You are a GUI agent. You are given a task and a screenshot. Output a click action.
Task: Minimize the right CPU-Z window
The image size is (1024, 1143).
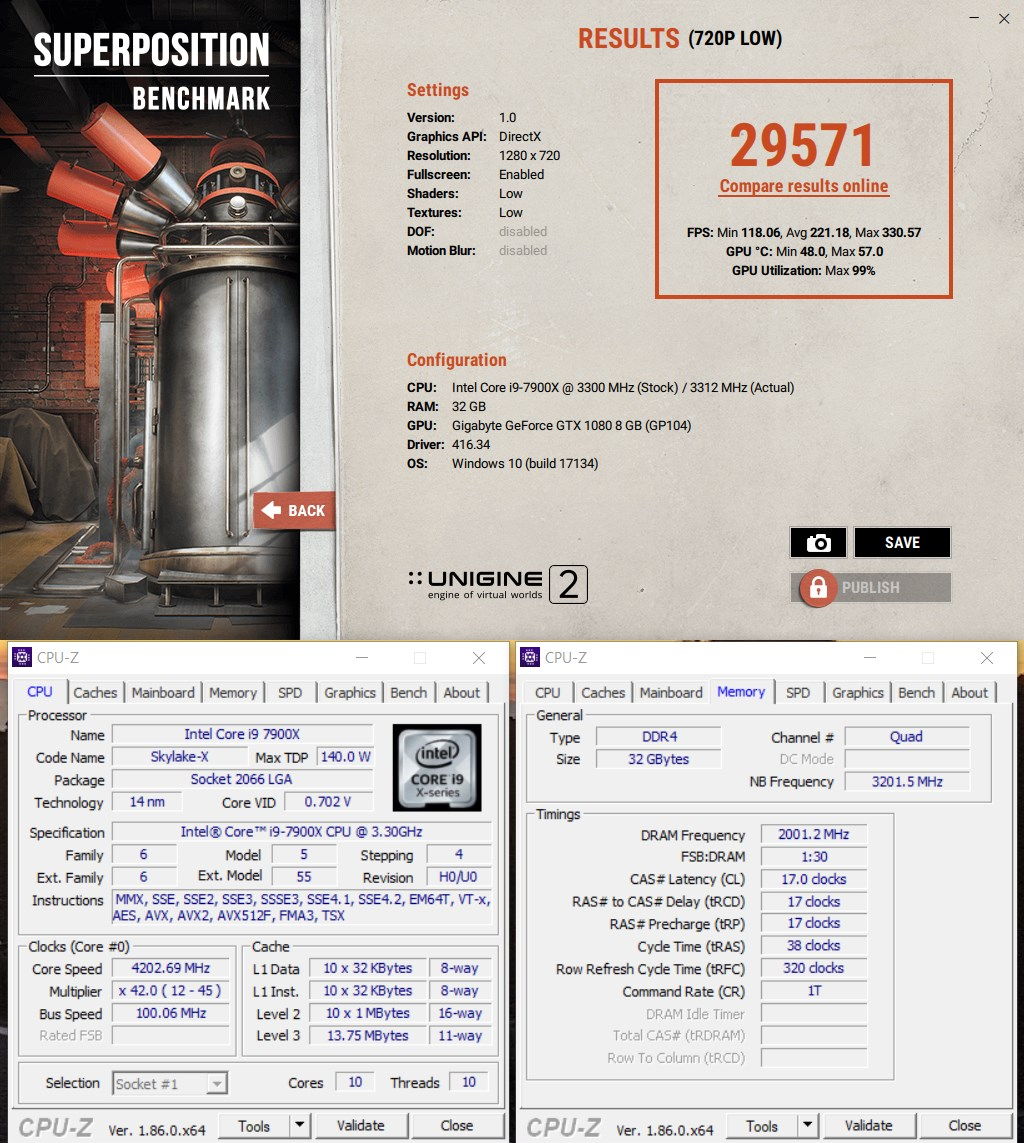point(869,658)
